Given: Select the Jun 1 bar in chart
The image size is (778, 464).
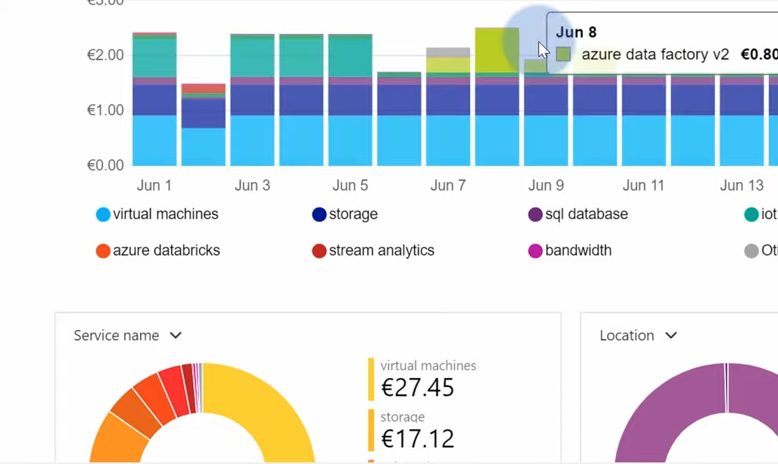Looking at the screenshot, I should 154,99.
